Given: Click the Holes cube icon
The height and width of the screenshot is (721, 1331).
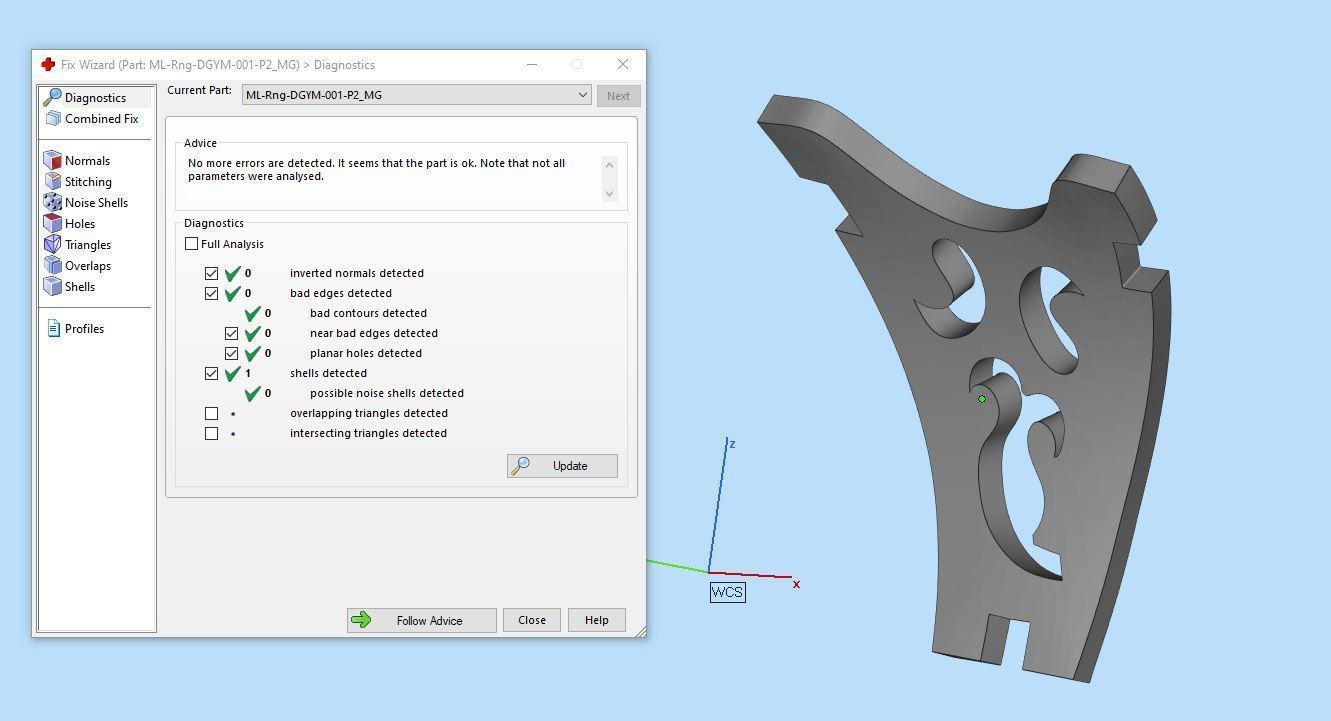Looking at the screenshot, I should tap(53, 223).
